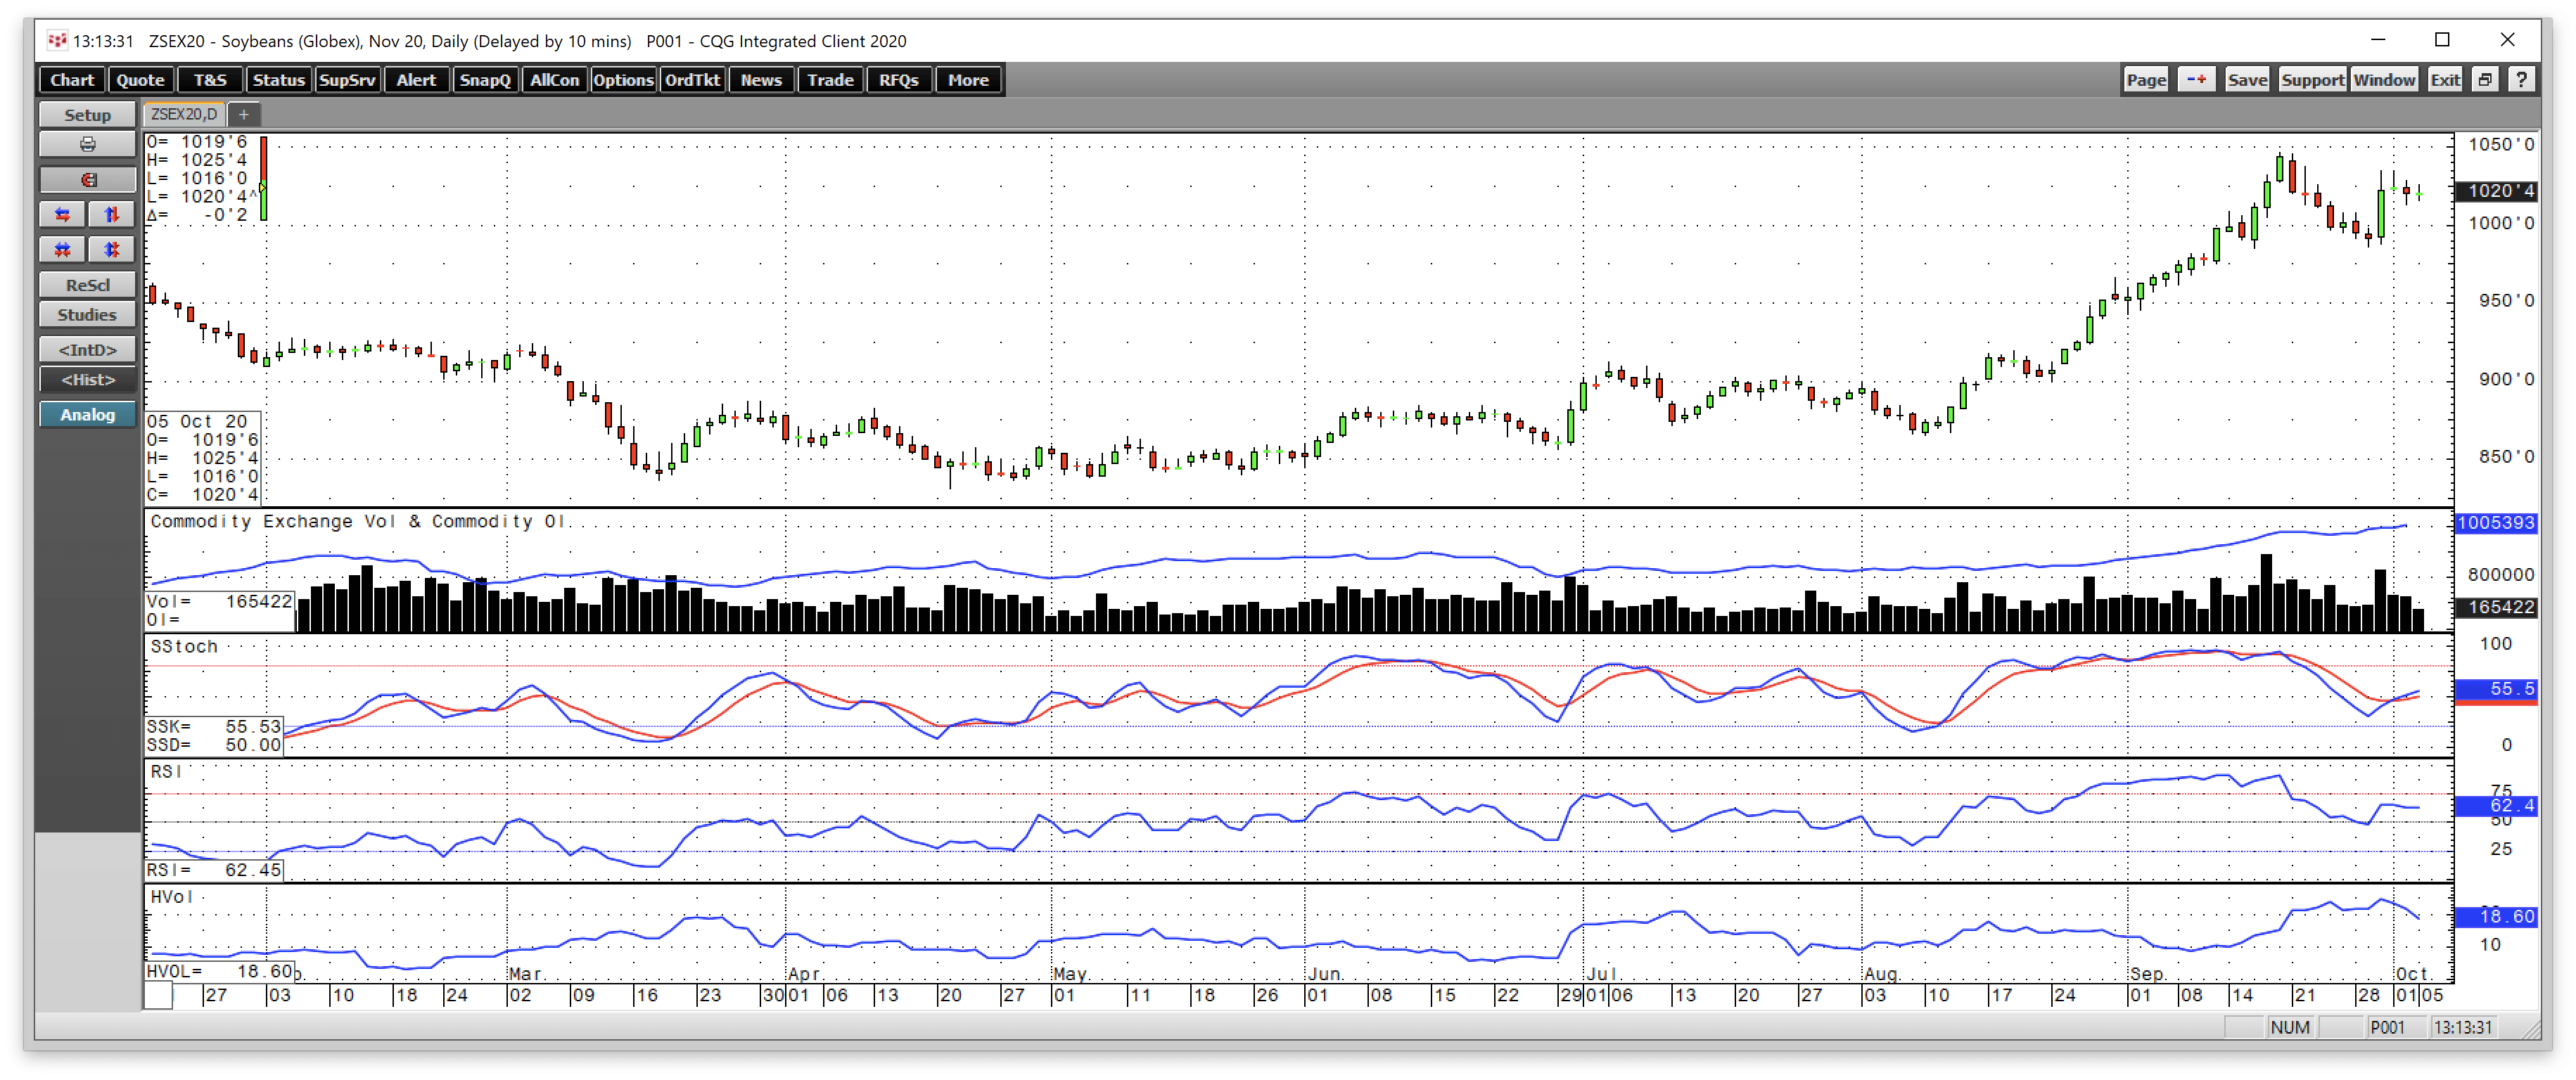Image resolution: width=2576 pixels, height=1080 pixels.
Task: Click the '05 Oct 20' cursor date label
Action: coord(197,422)
